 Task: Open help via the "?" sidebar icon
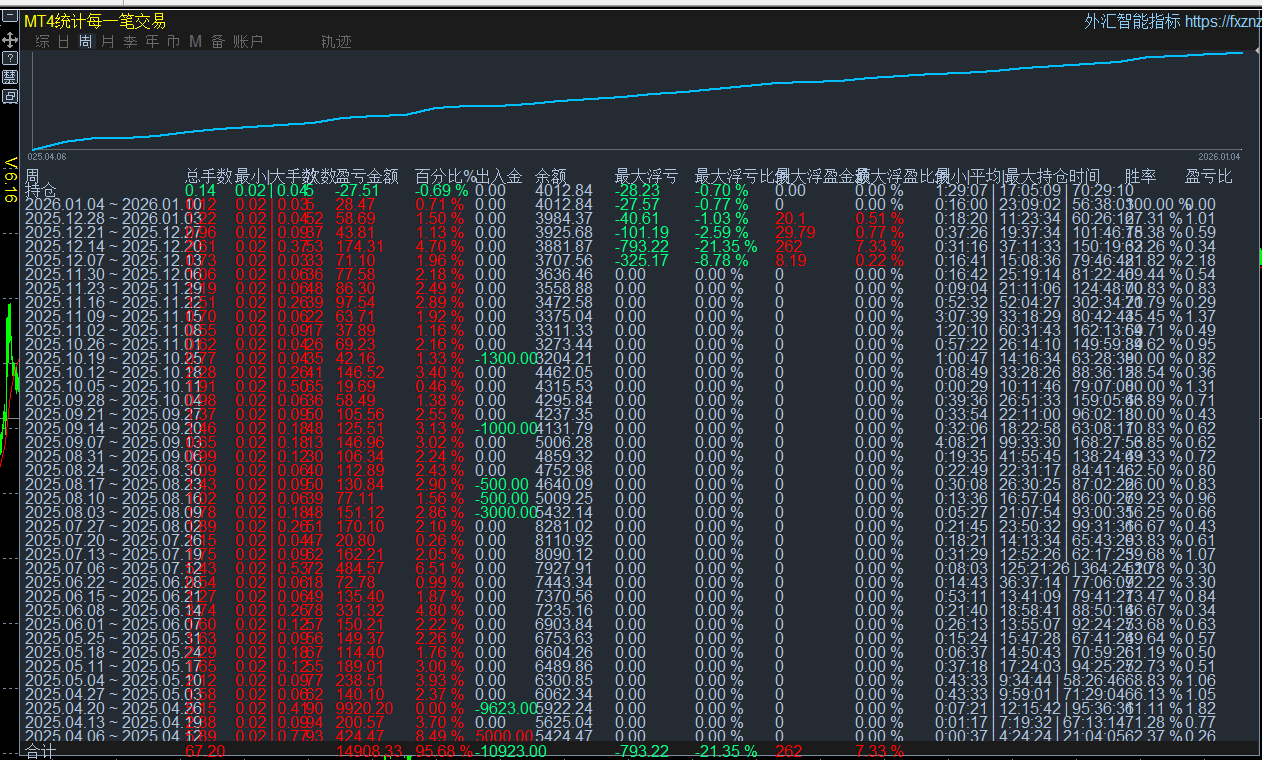tap(10, 58)
